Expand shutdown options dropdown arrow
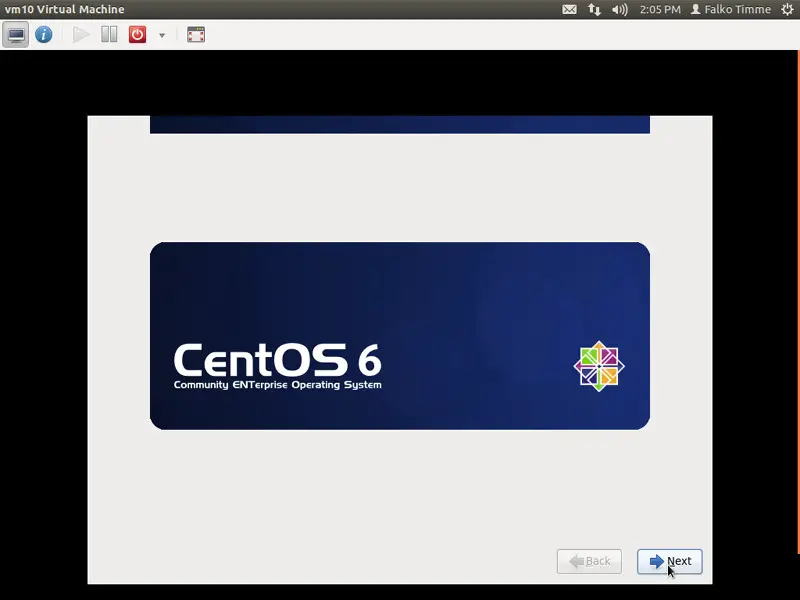 (162, 35)
